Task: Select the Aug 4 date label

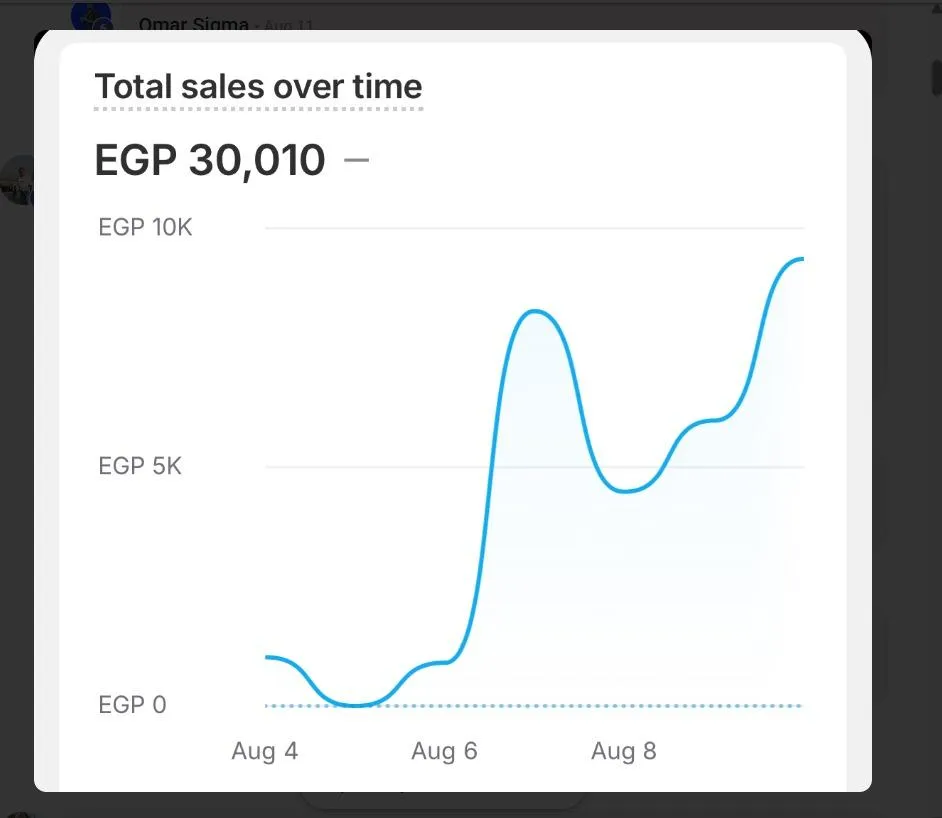Action: coord(264,751)
